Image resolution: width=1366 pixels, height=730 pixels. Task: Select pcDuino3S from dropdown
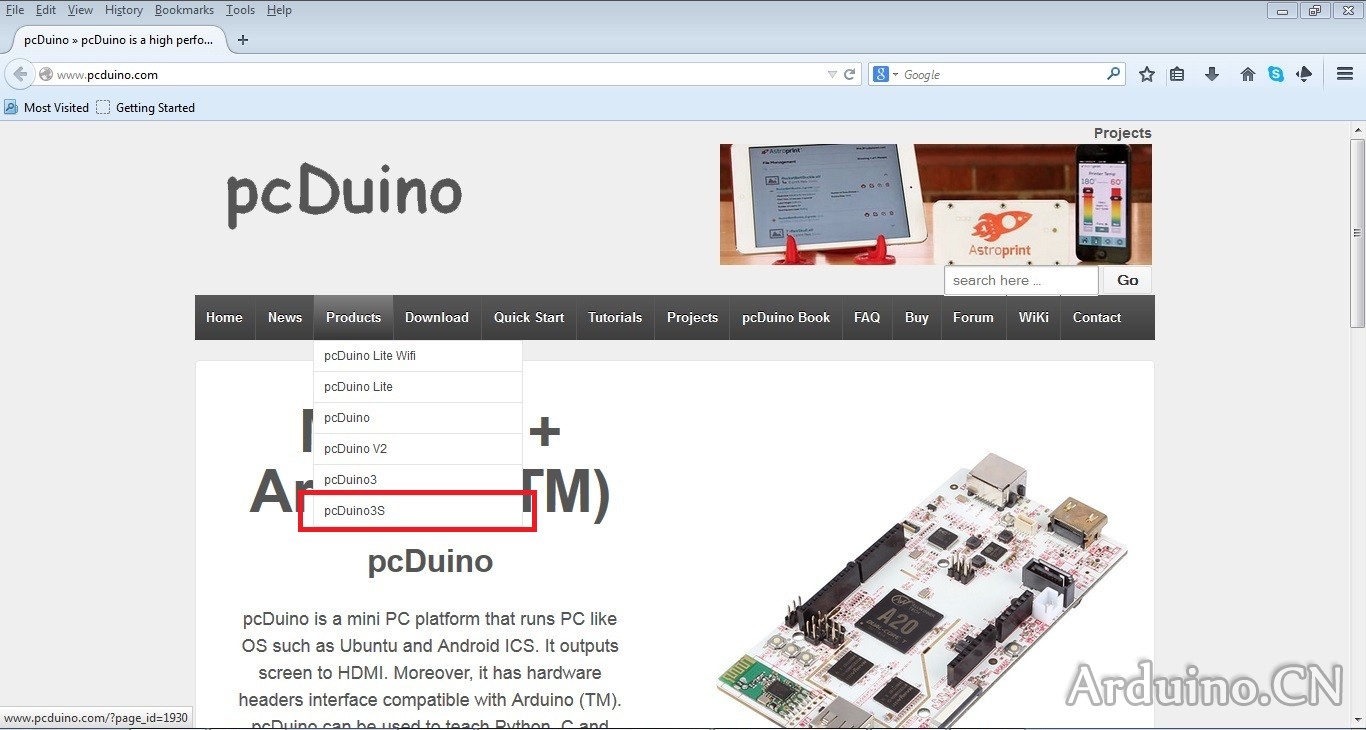click(418, 511)
